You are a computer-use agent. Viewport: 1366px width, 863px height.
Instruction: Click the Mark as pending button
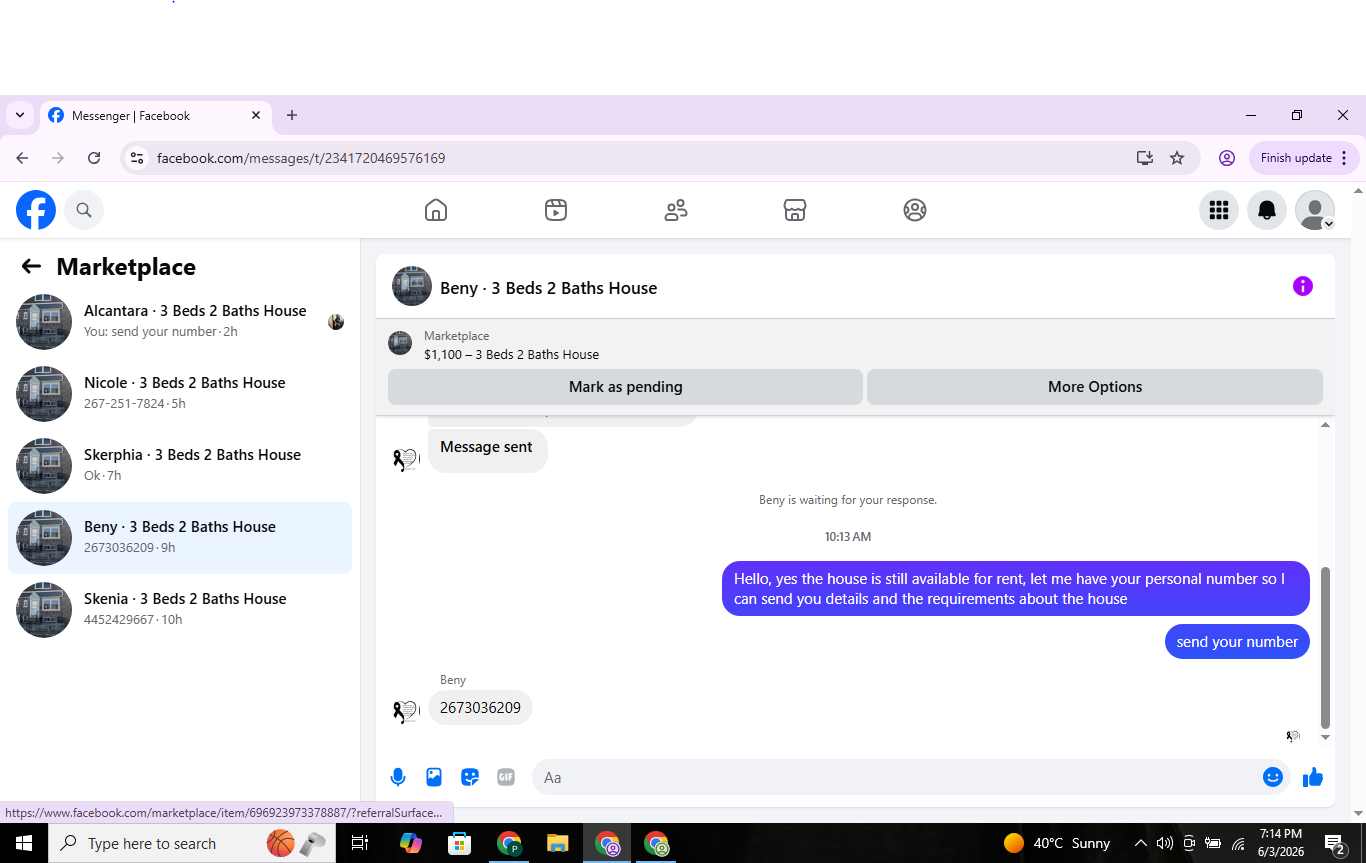pos(625,387)
